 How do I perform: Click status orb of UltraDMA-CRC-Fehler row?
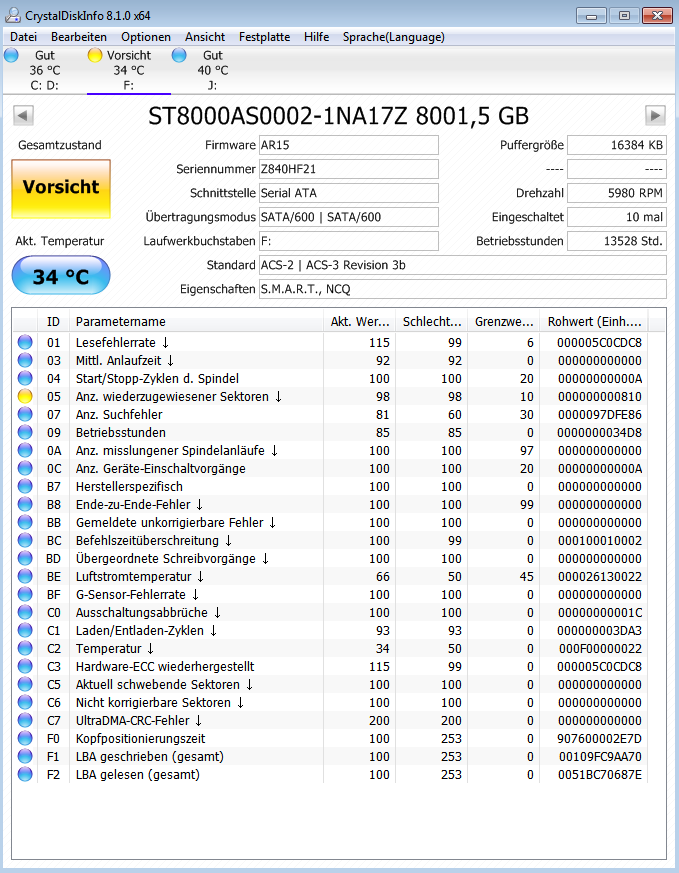pos(25,720)
